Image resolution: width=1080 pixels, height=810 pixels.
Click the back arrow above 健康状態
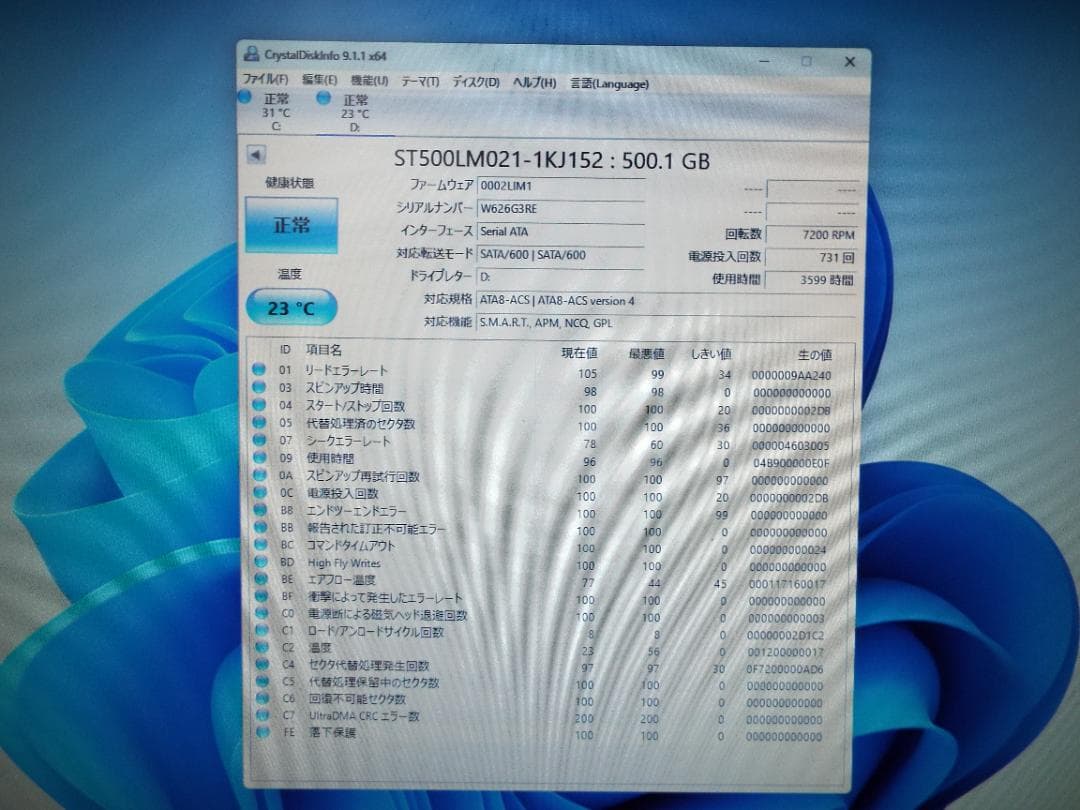click(259, 156)
